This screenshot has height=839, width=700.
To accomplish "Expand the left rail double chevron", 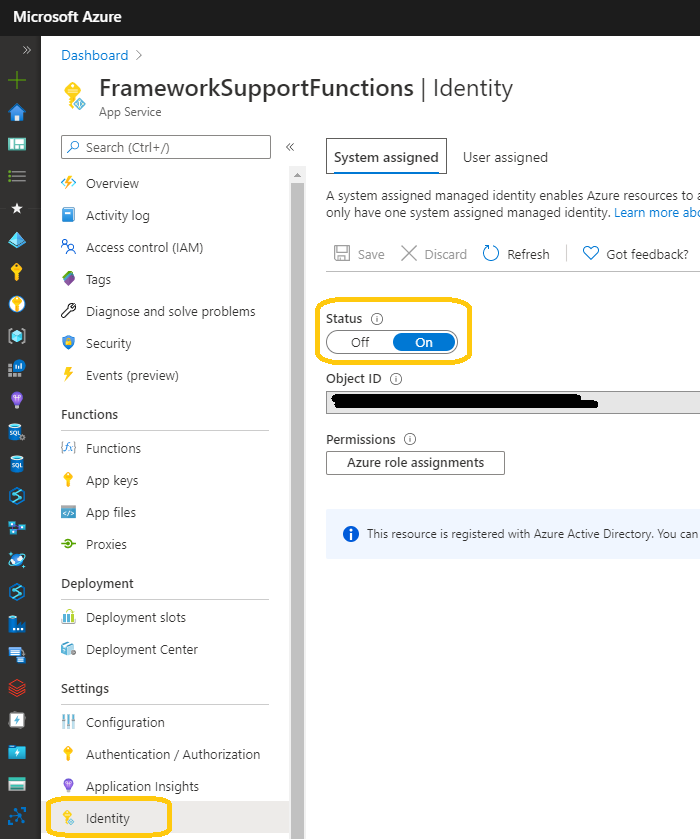I will coord(26,49).
